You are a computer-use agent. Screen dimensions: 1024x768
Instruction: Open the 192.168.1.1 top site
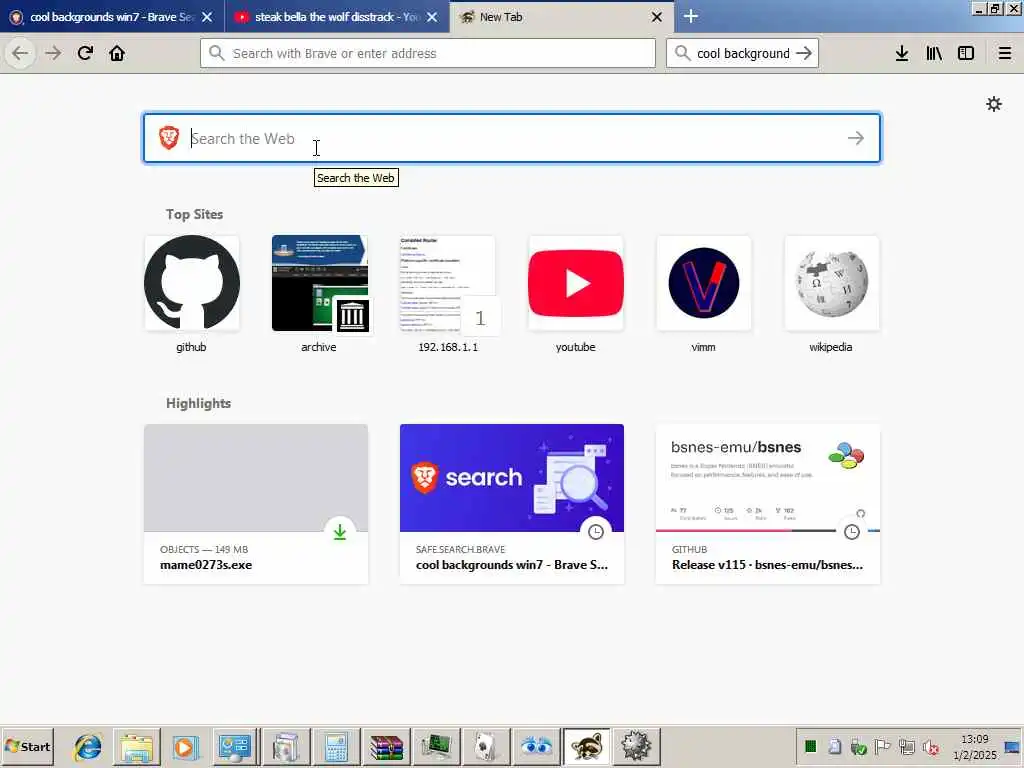[447, 295]
